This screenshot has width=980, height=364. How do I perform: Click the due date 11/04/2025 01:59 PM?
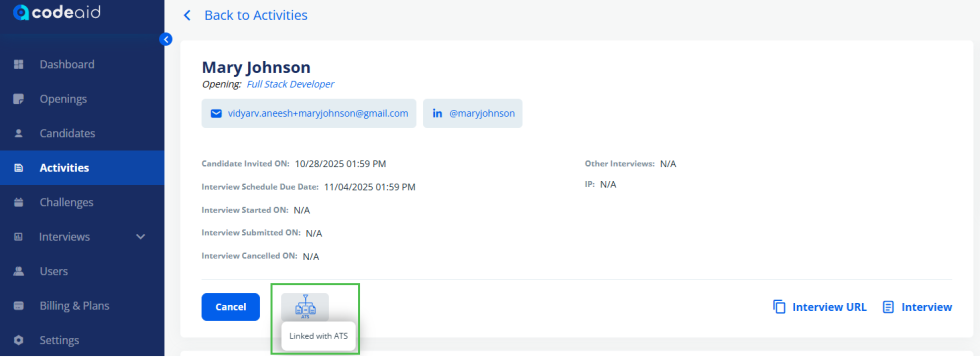[x=369, y=186]
